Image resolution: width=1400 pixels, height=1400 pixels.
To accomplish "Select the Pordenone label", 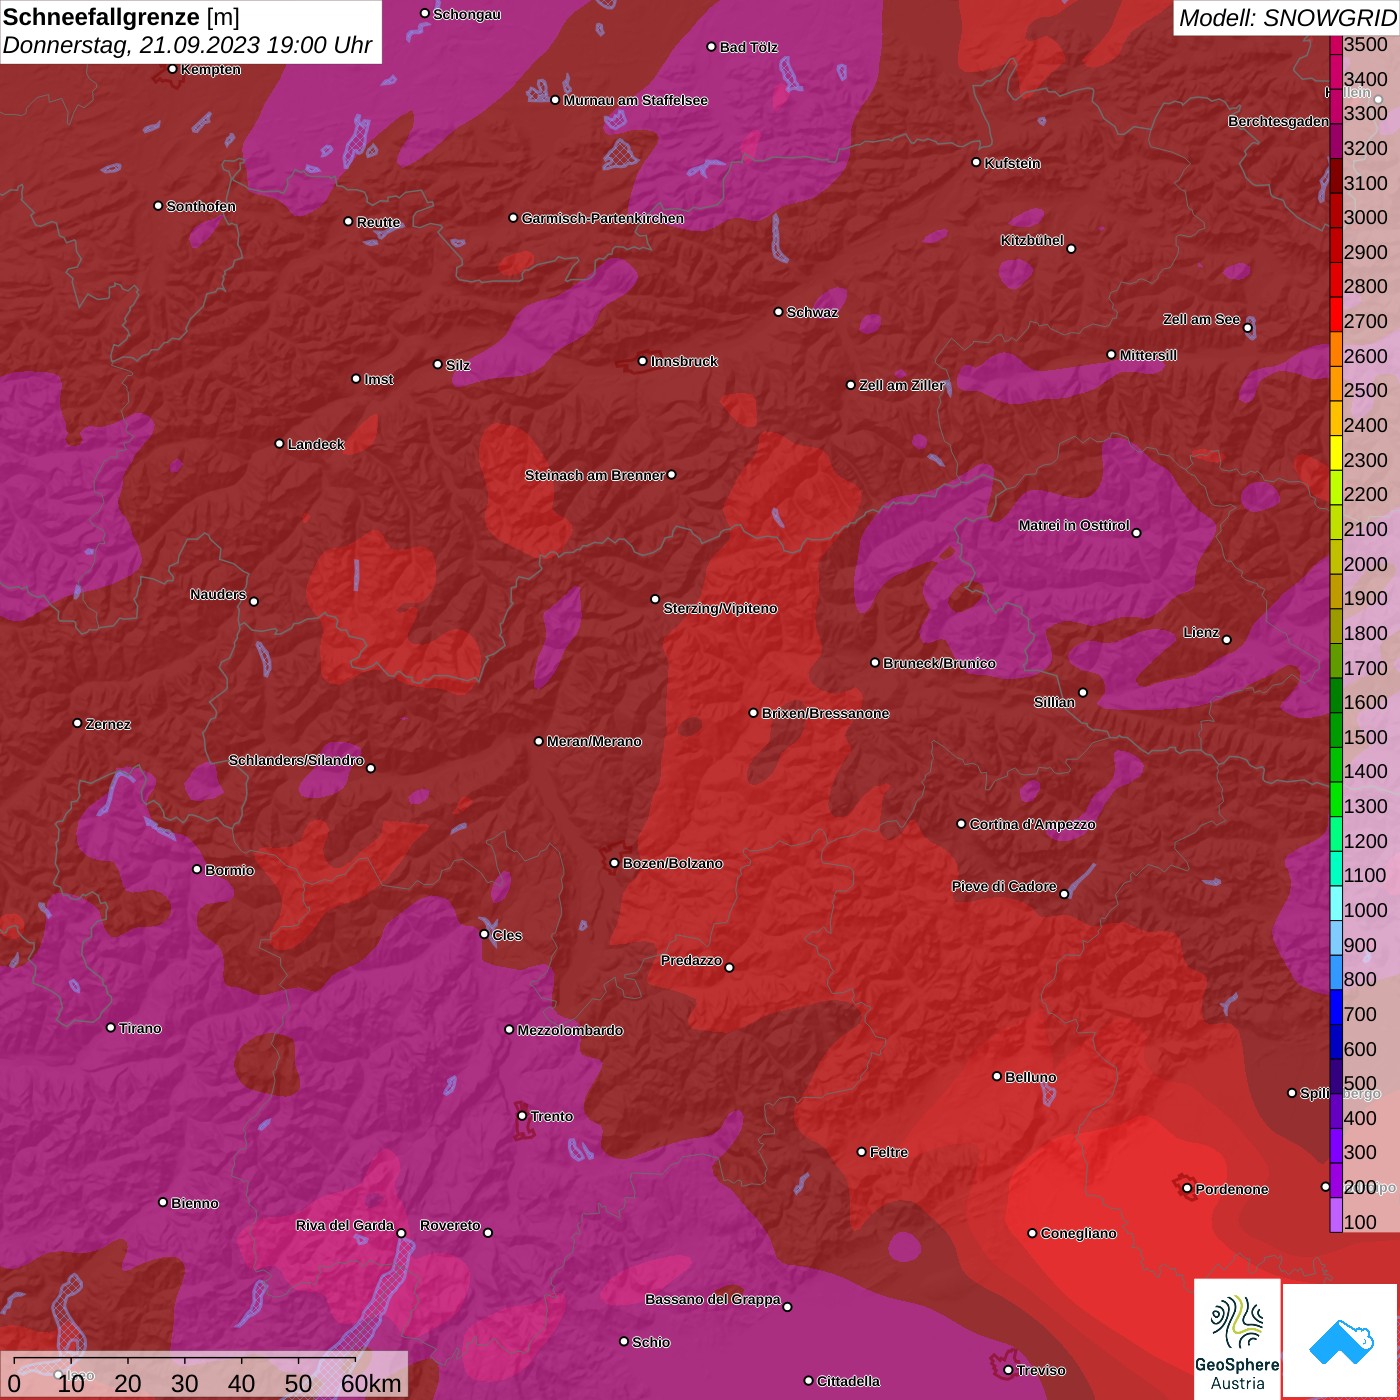I will coord(1232,1189).
